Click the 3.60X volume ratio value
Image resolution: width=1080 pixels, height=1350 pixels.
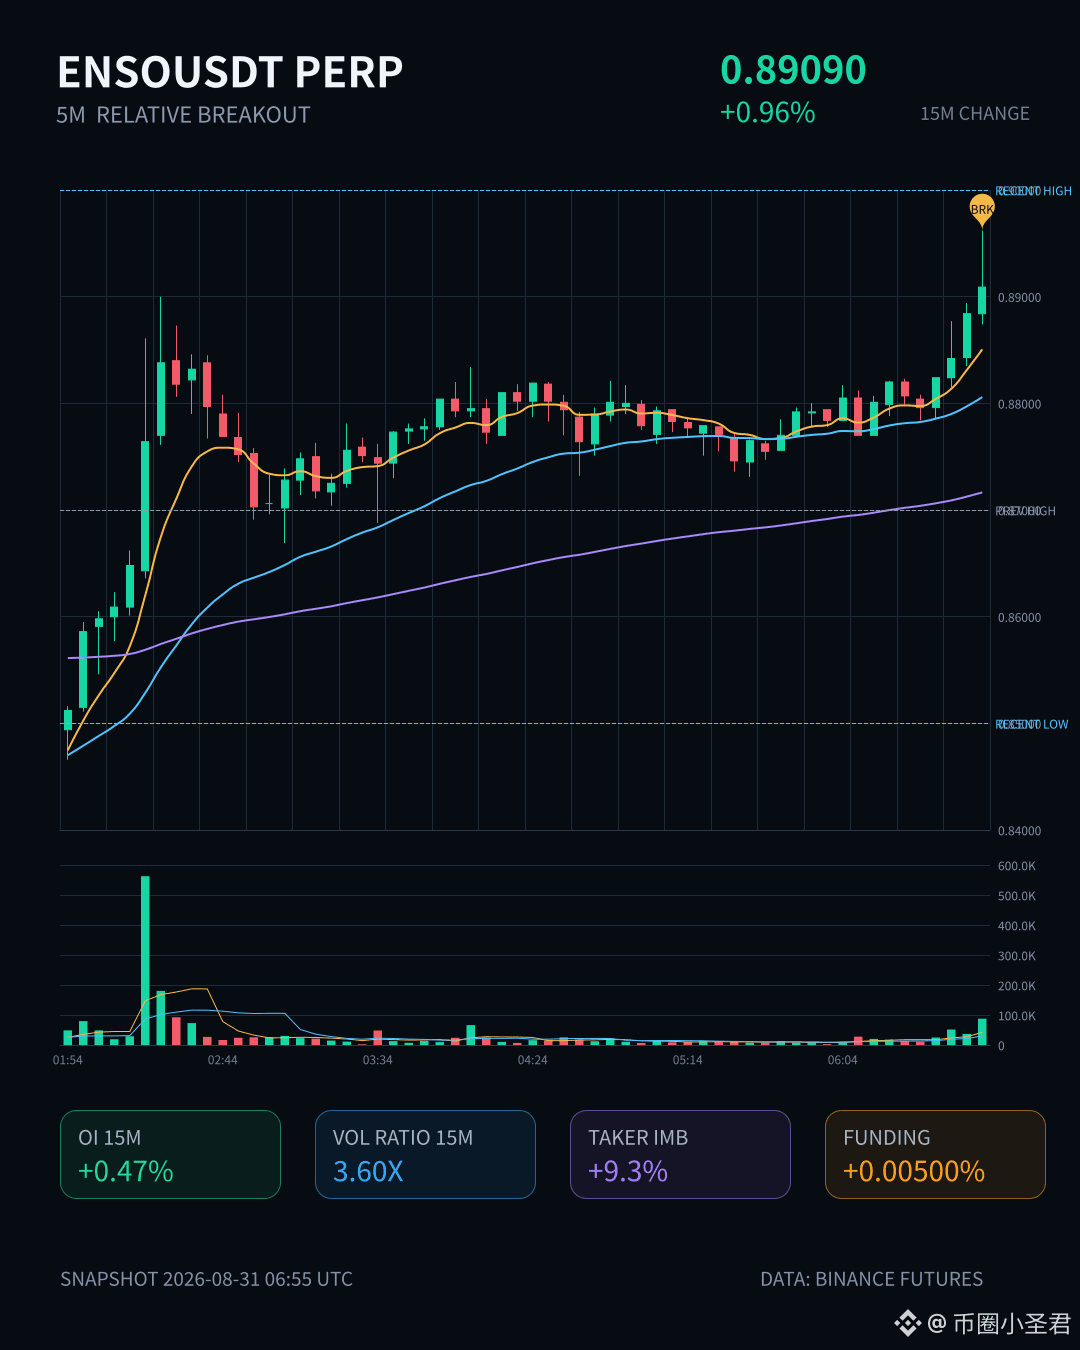pyautogui.click(x=368, y=1171)
